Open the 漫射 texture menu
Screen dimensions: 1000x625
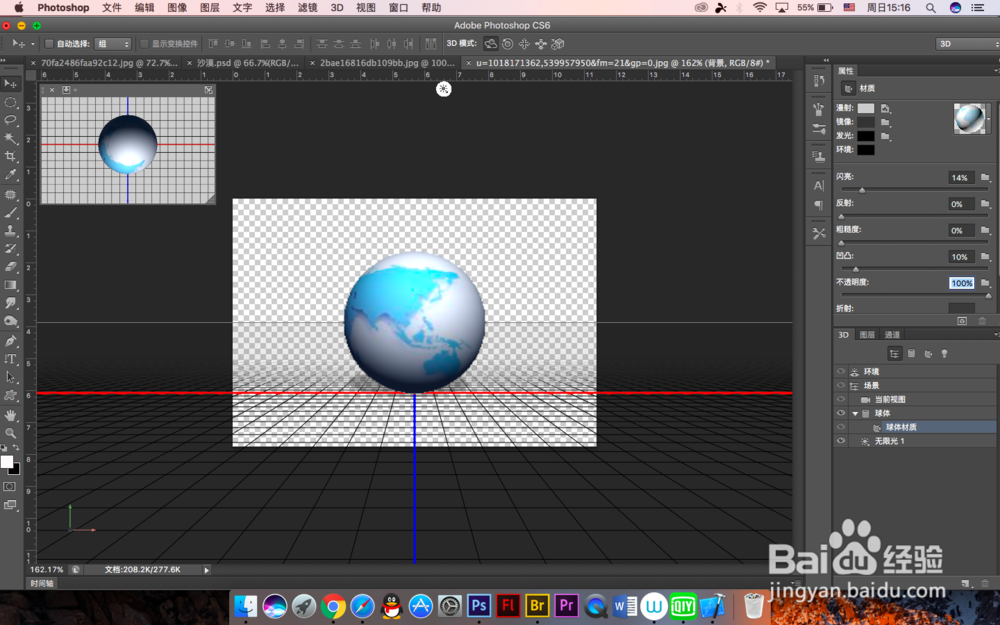885,109
